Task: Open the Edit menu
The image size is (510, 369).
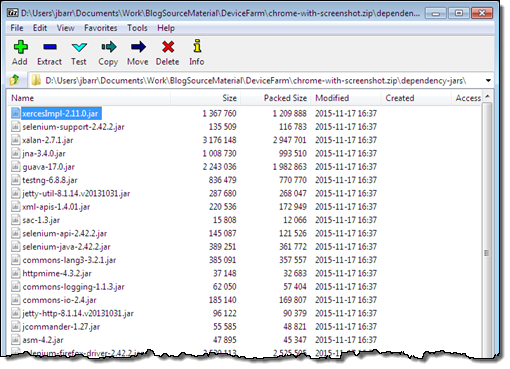Action: [40, 28]
